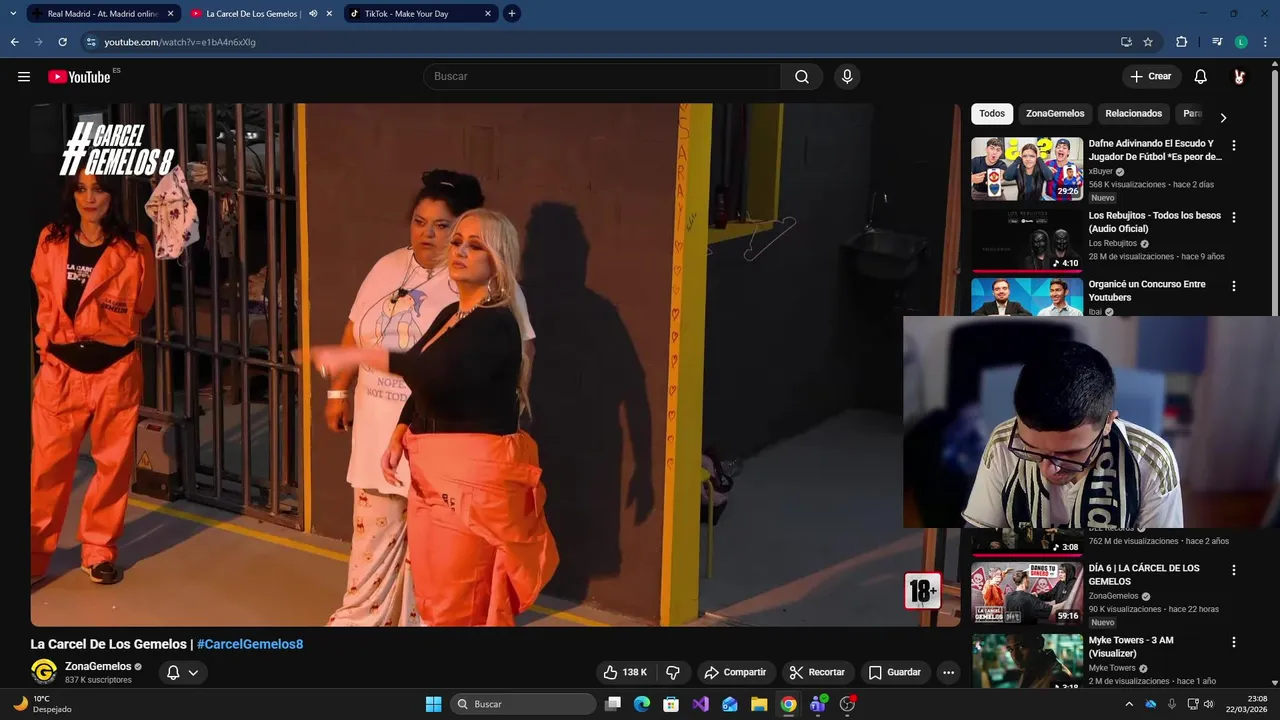The image size is (1280, 720).
Task: Close the La Carcel De Los Gemelos tab
Action: pos(329,14)
